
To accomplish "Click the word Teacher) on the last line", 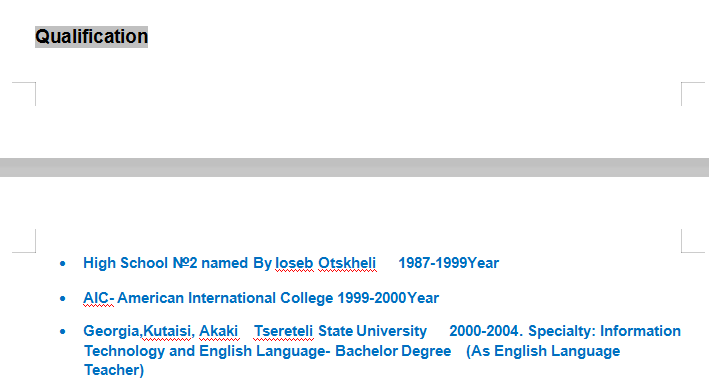I will [x=114, y=370].
